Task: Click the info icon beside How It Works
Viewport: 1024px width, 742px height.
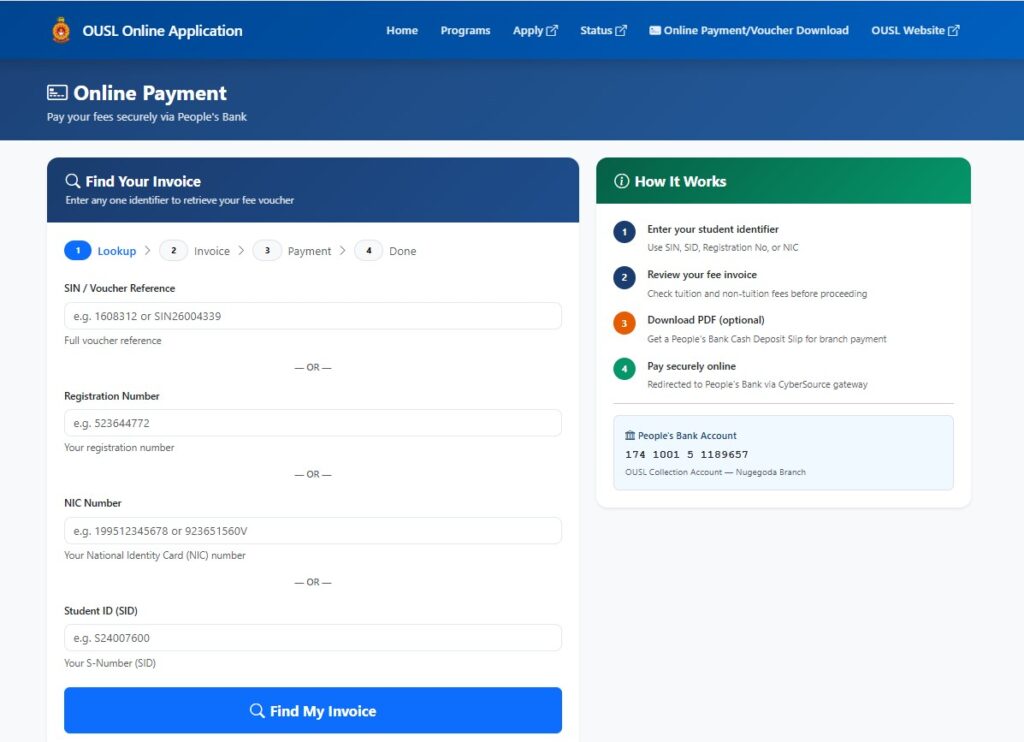Action: tap(621, 181)
